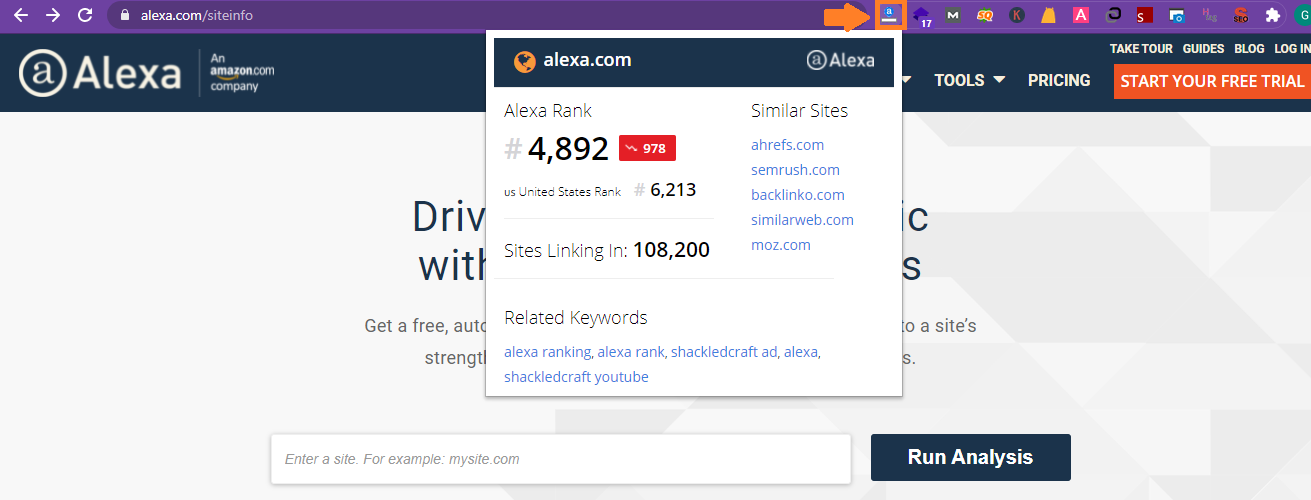Open the graduation cap extension with badge 17
Image resolution: width=1311 pixels, height=500 pixels.
[922, 16]
